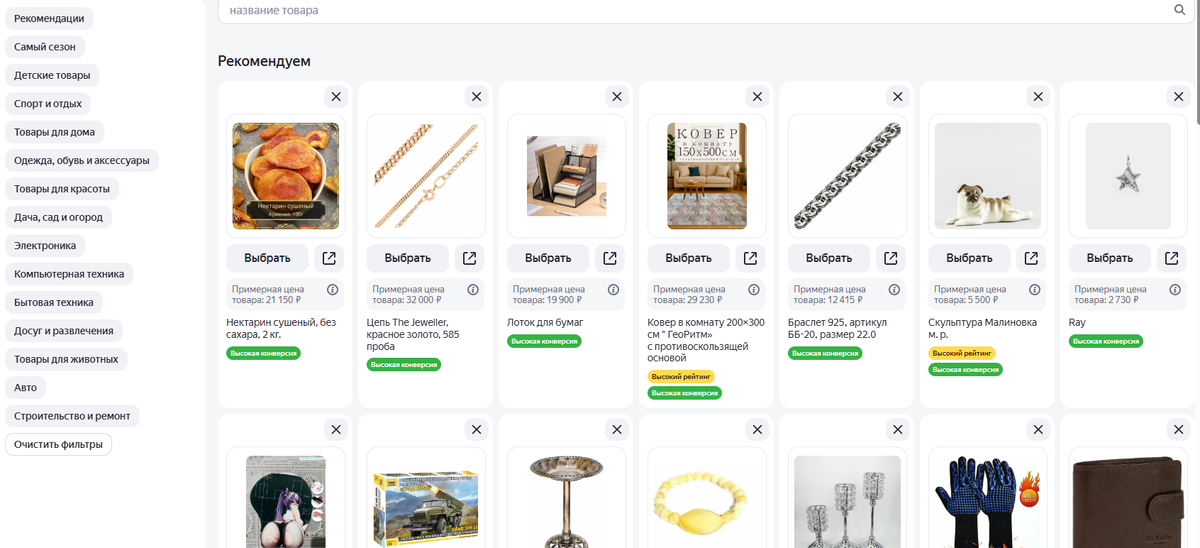Click Очистить фильтры button
1200x548 pixels.
pos(58,444)
